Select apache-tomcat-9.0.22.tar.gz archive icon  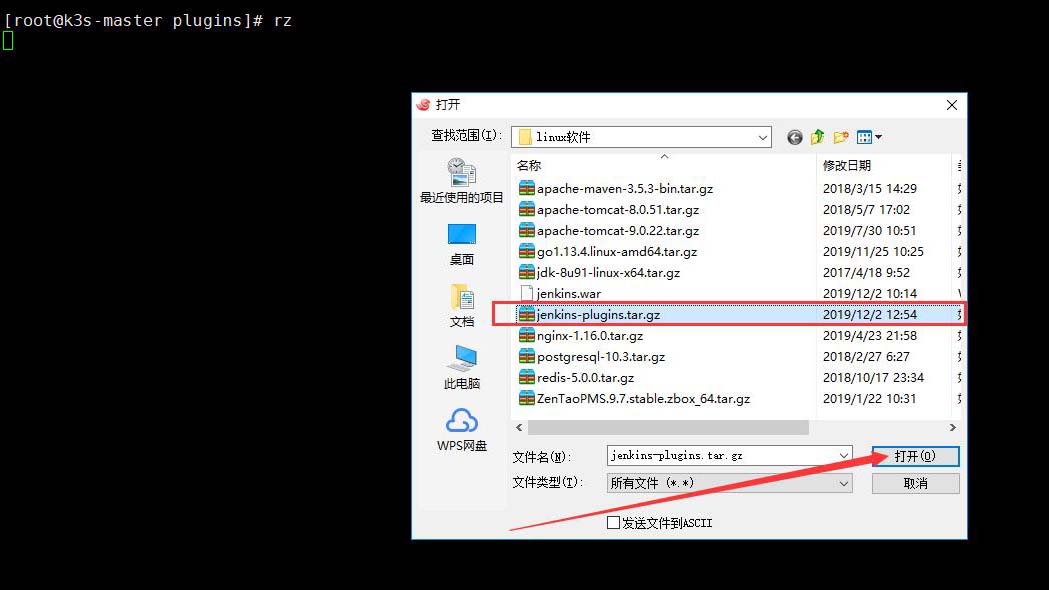(x=527, y=230)
